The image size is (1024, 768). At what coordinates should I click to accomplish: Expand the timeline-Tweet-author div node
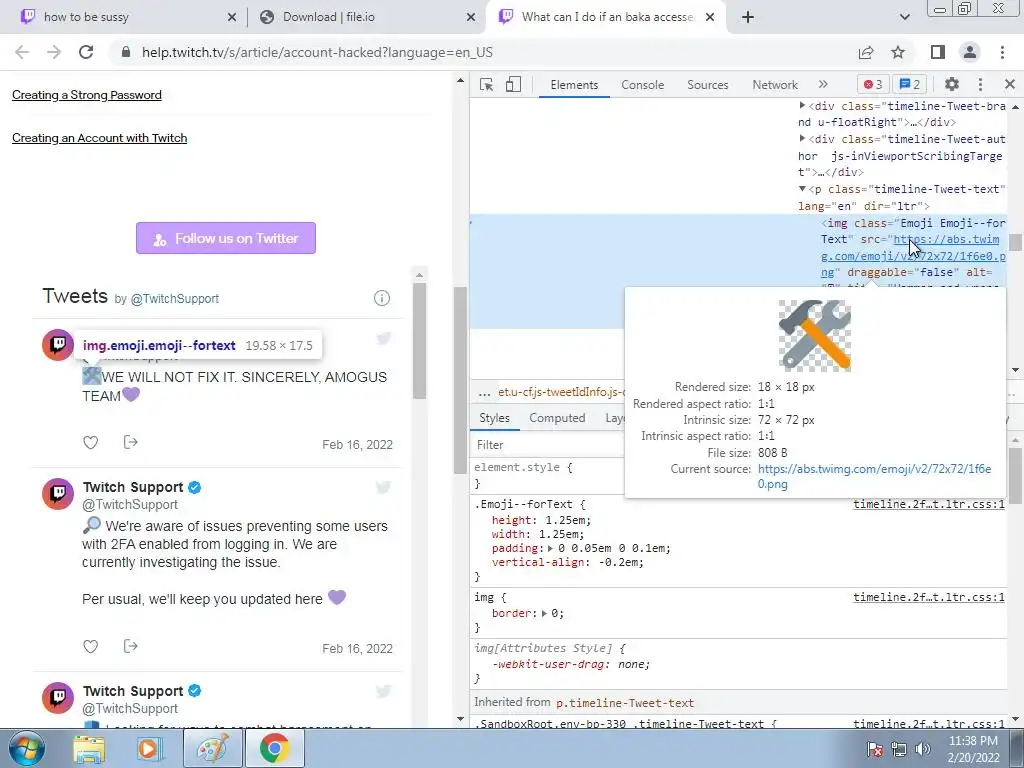(802, 138)
